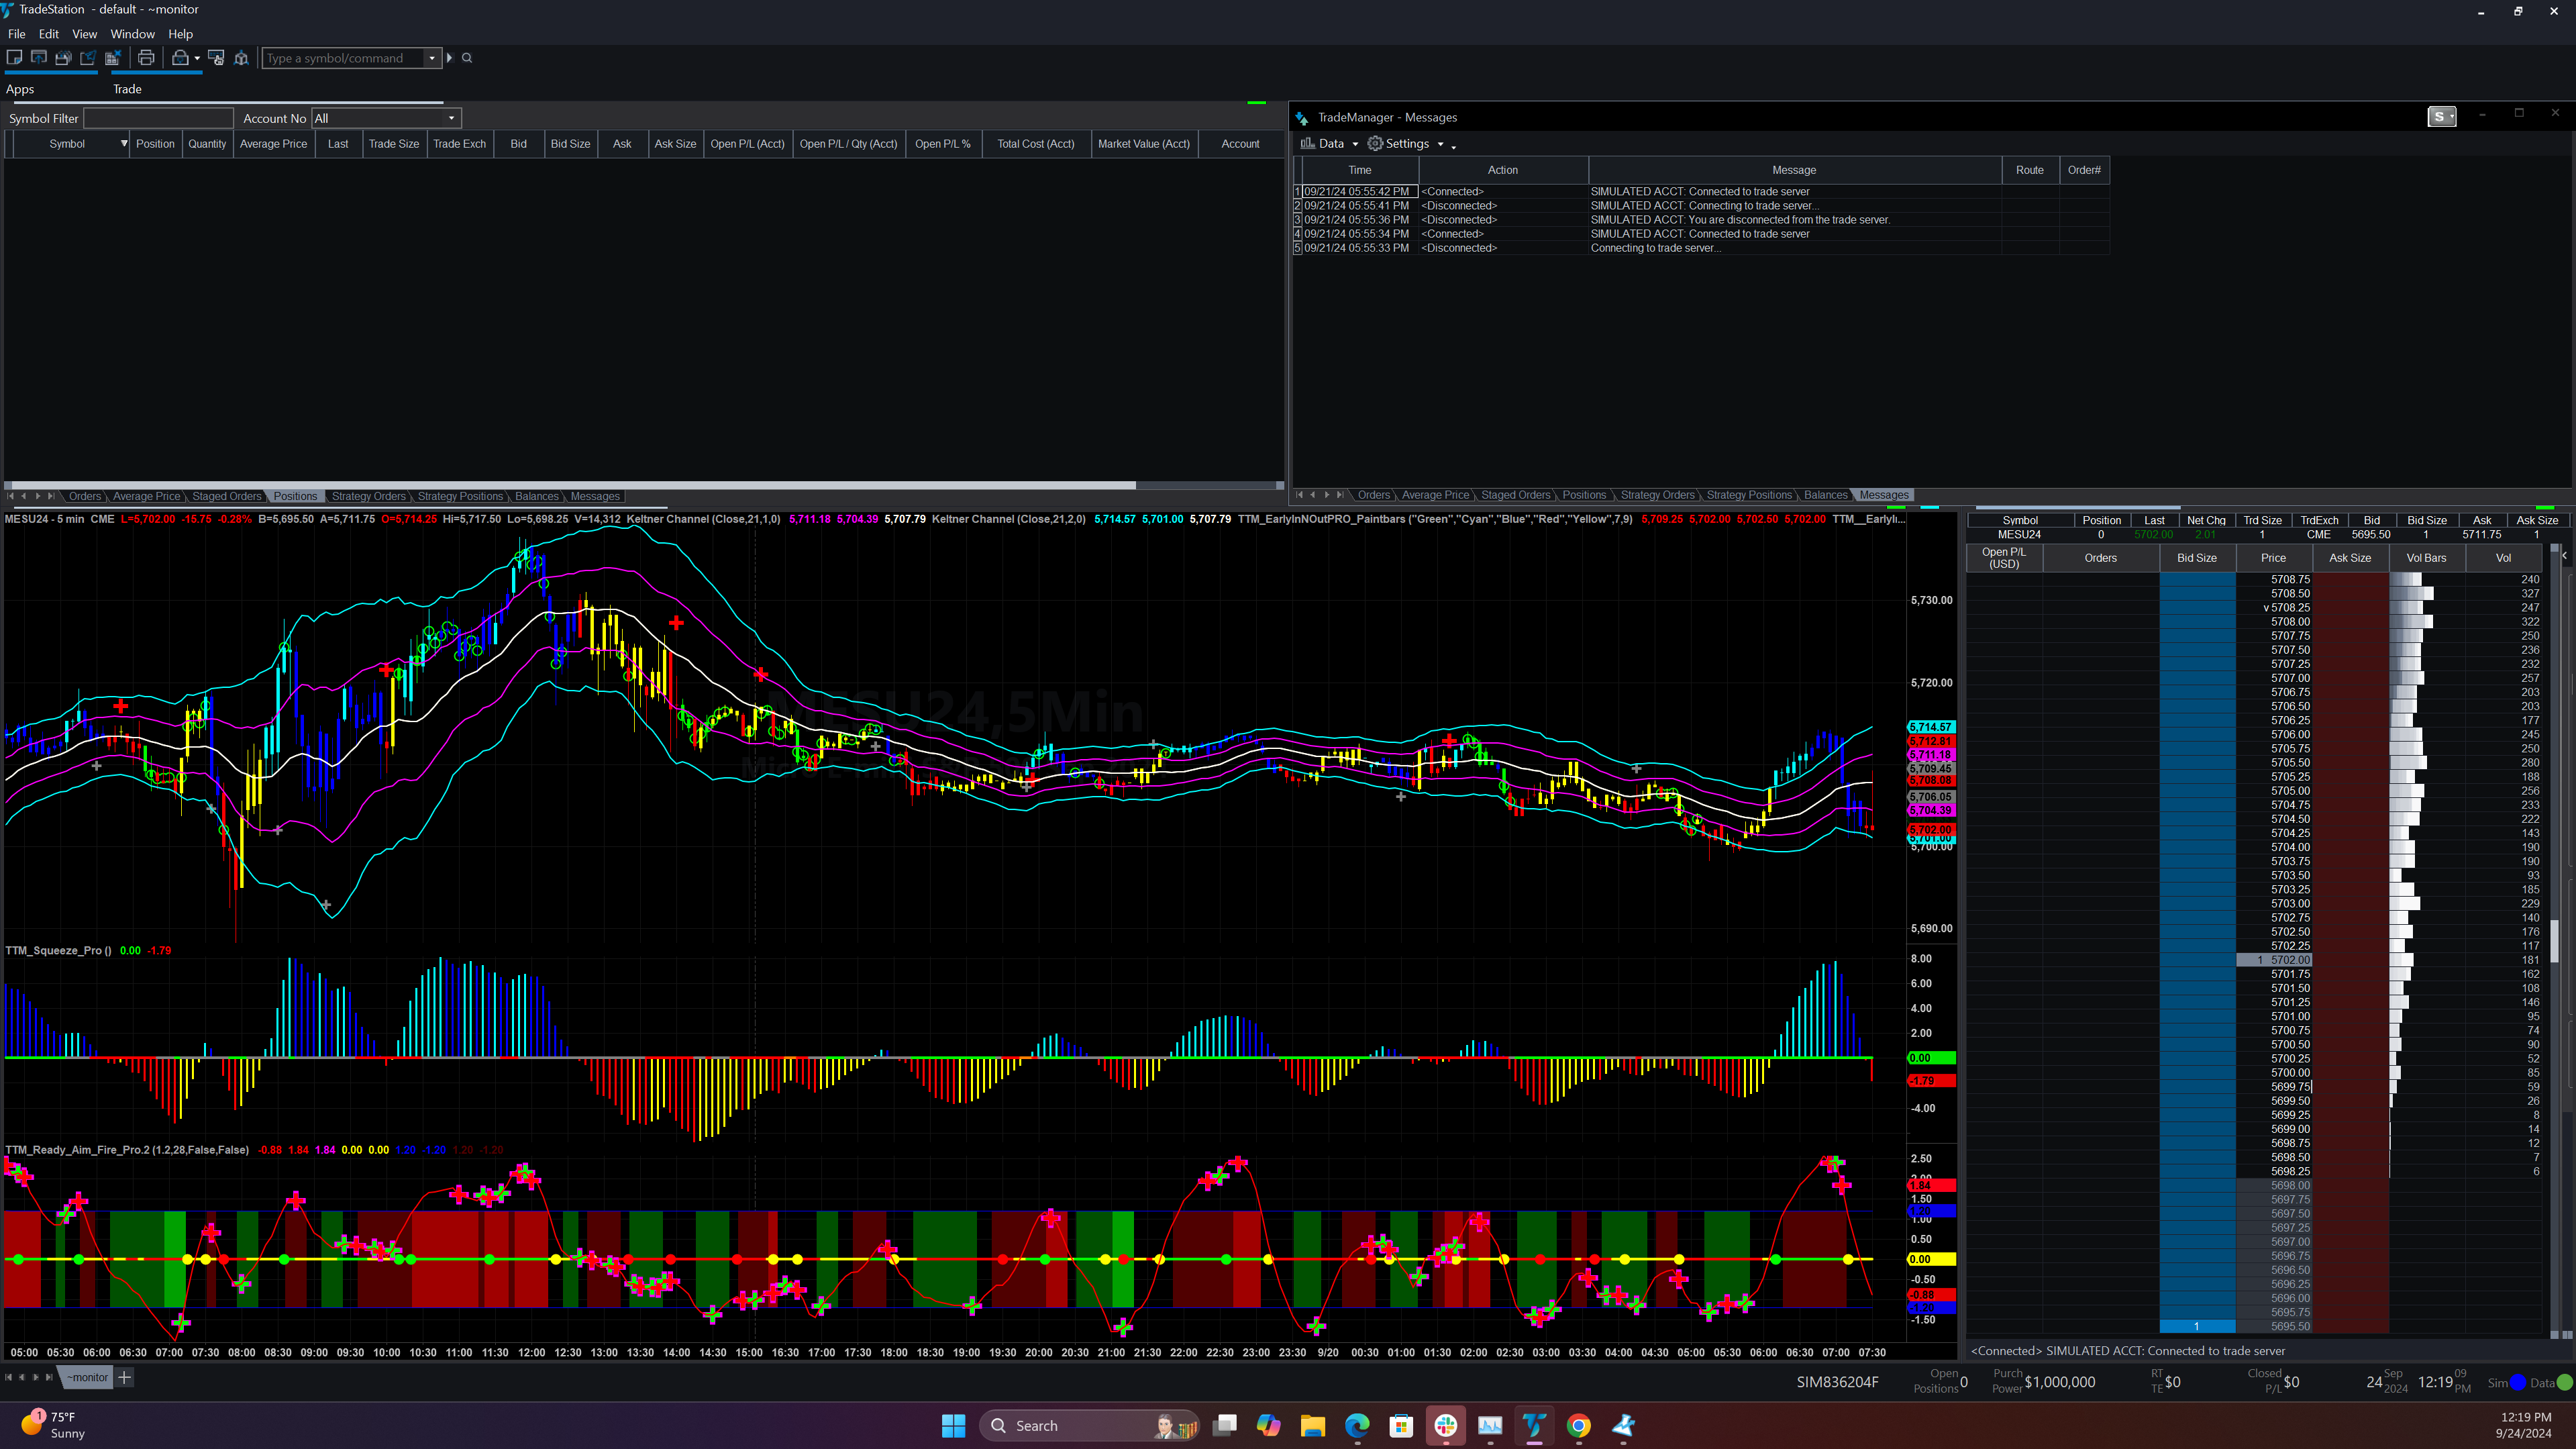2576x1449 pixels.
Task: Click the network cube icon in toolbar
Action: (241, 58)
